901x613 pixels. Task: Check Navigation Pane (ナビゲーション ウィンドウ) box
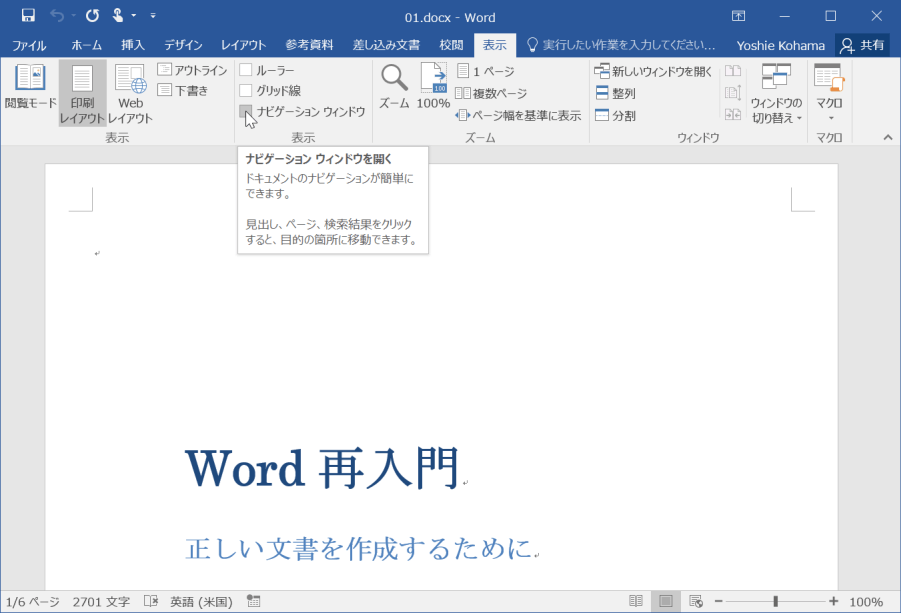pos(246,111)
